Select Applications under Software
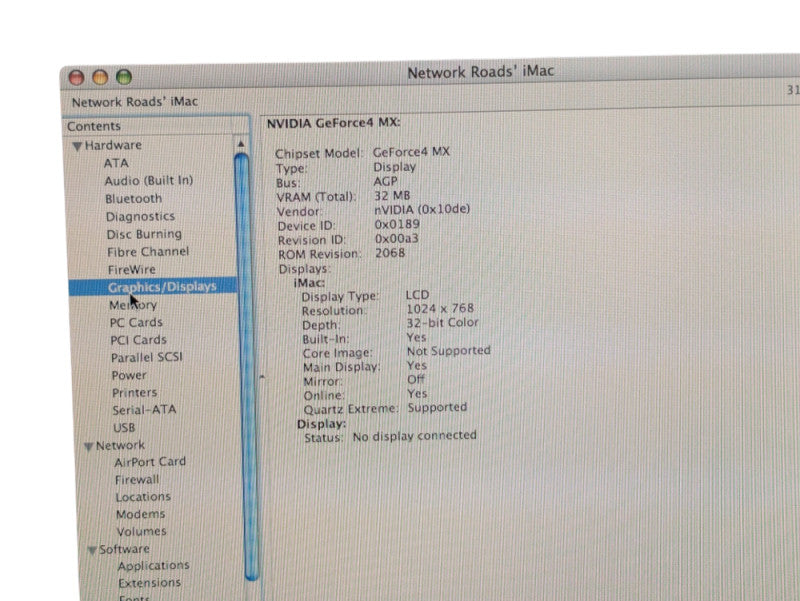This screenshot has width=800, height=601. tap(154, 565)
